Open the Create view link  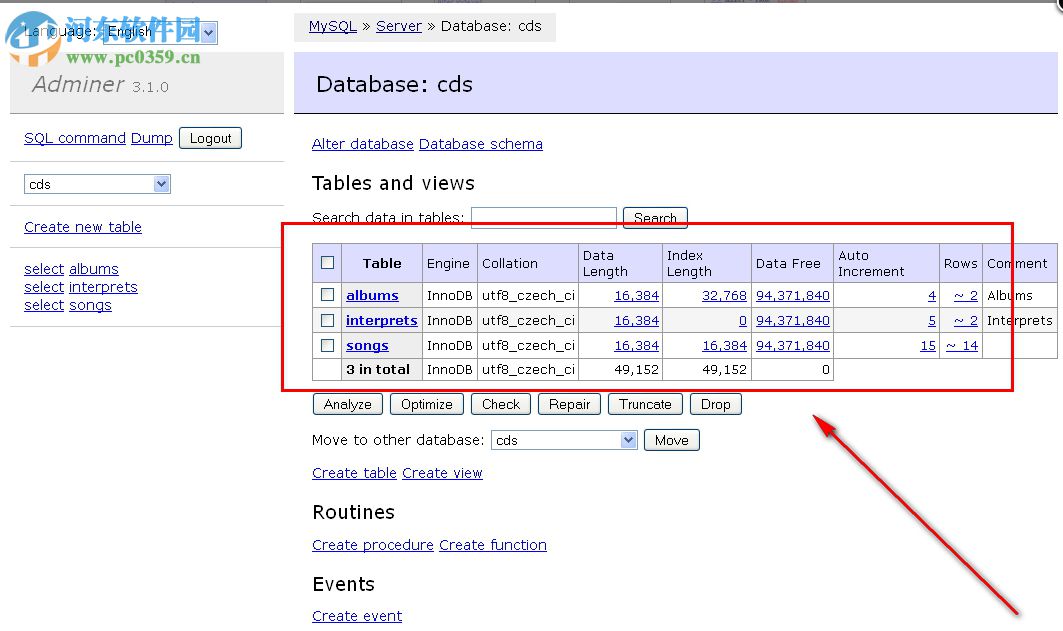click(x=442, y=473)
